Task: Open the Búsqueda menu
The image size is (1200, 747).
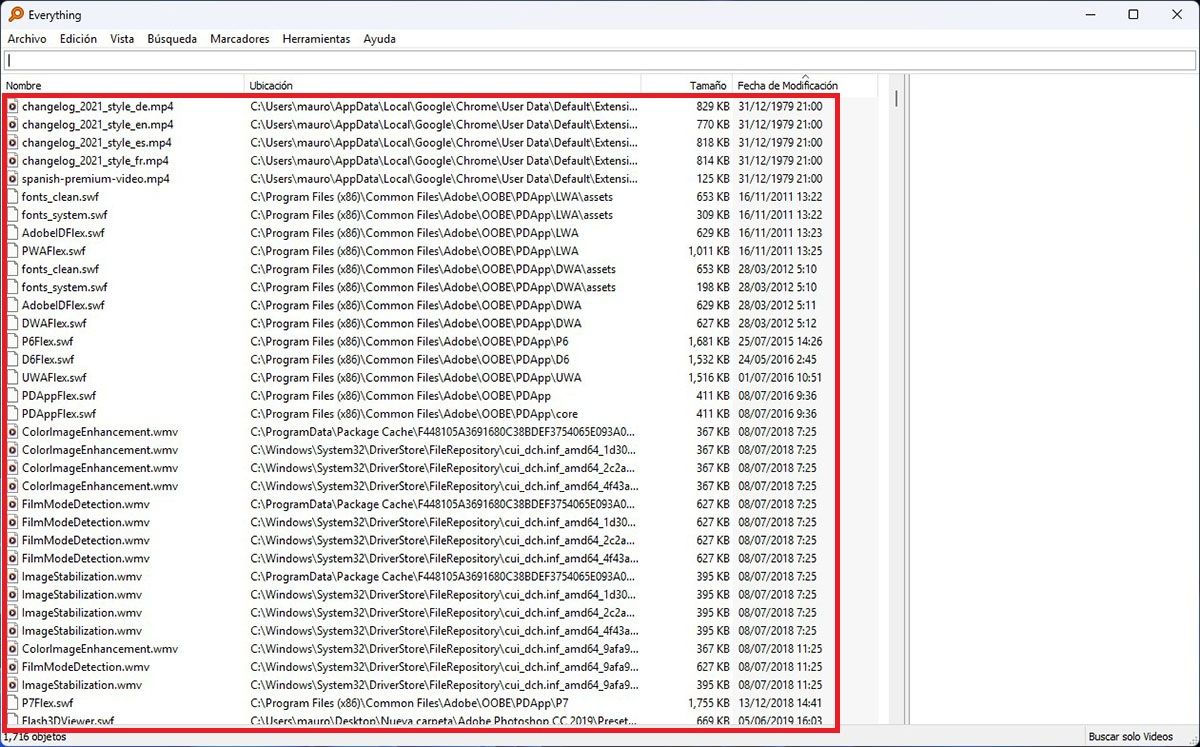Action: point(172,39)
